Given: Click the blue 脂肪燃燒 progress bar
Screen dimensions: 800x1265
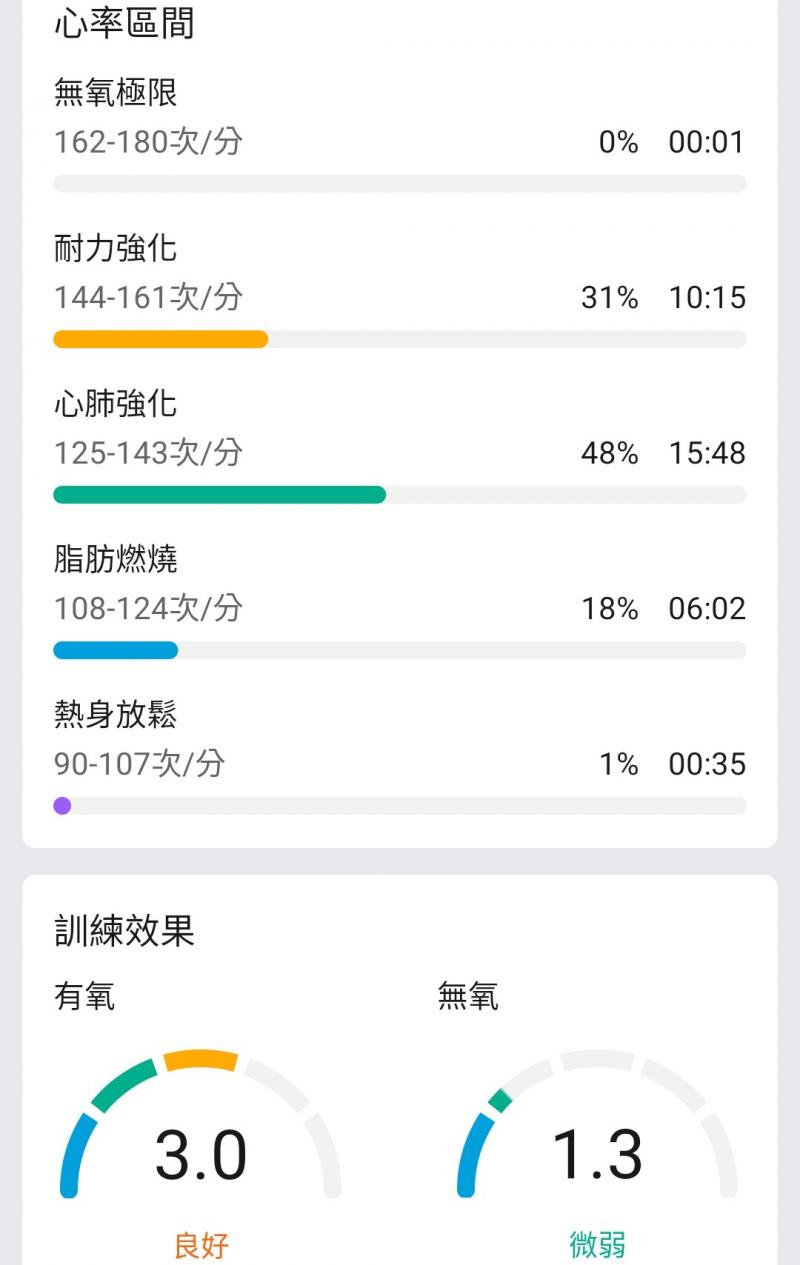Looking at the screenshot, I should (115, 651).
